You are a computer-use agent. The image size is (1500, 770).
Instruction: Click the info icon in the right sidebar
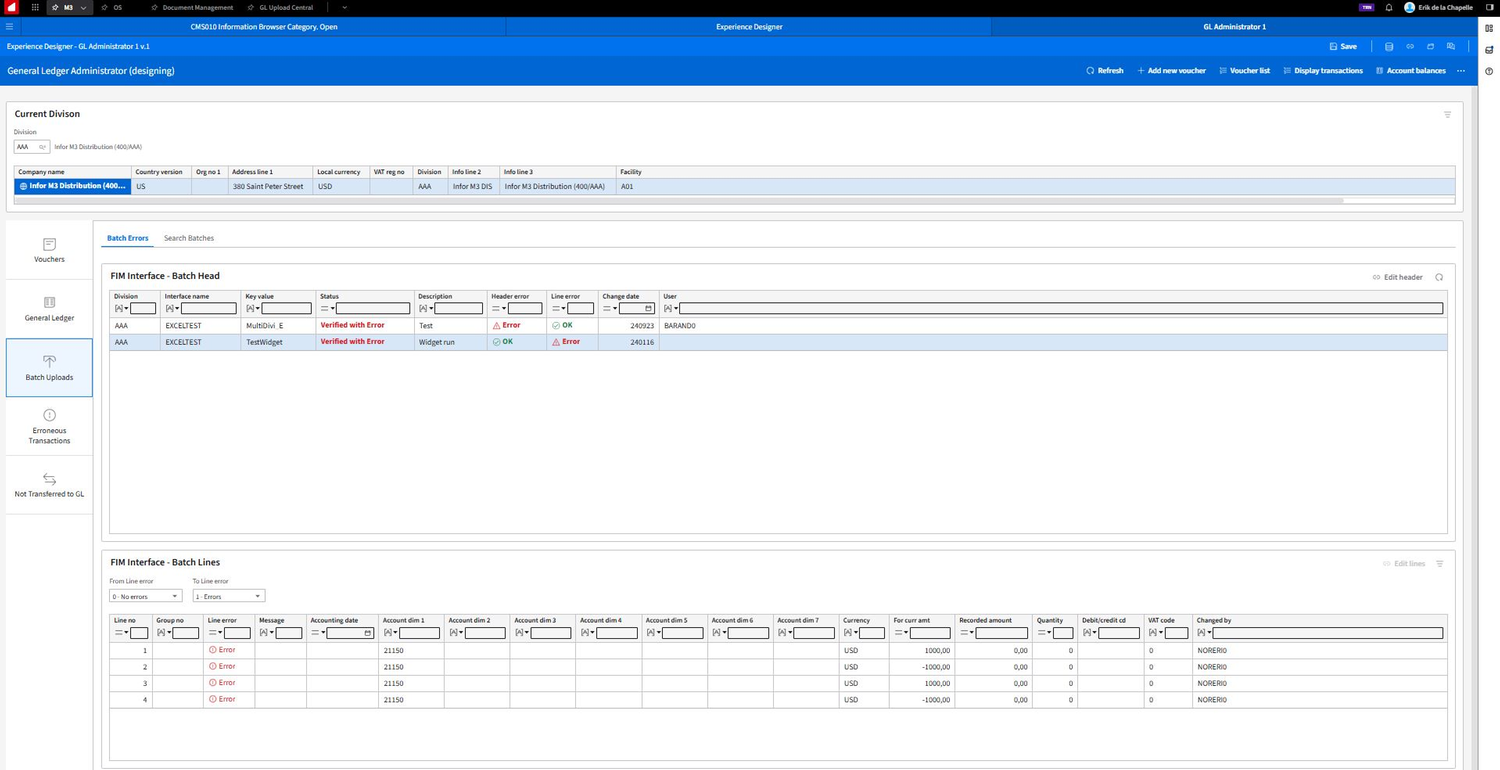1489,71
